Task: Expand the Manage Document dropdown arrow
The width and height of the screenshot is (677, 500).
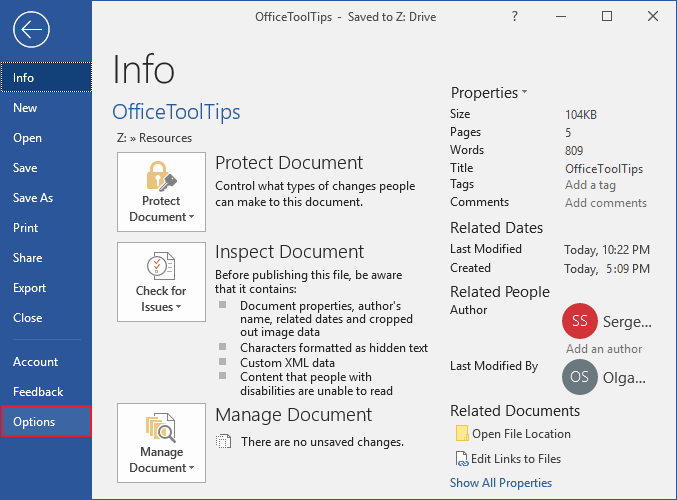Action: coord(191,468)
